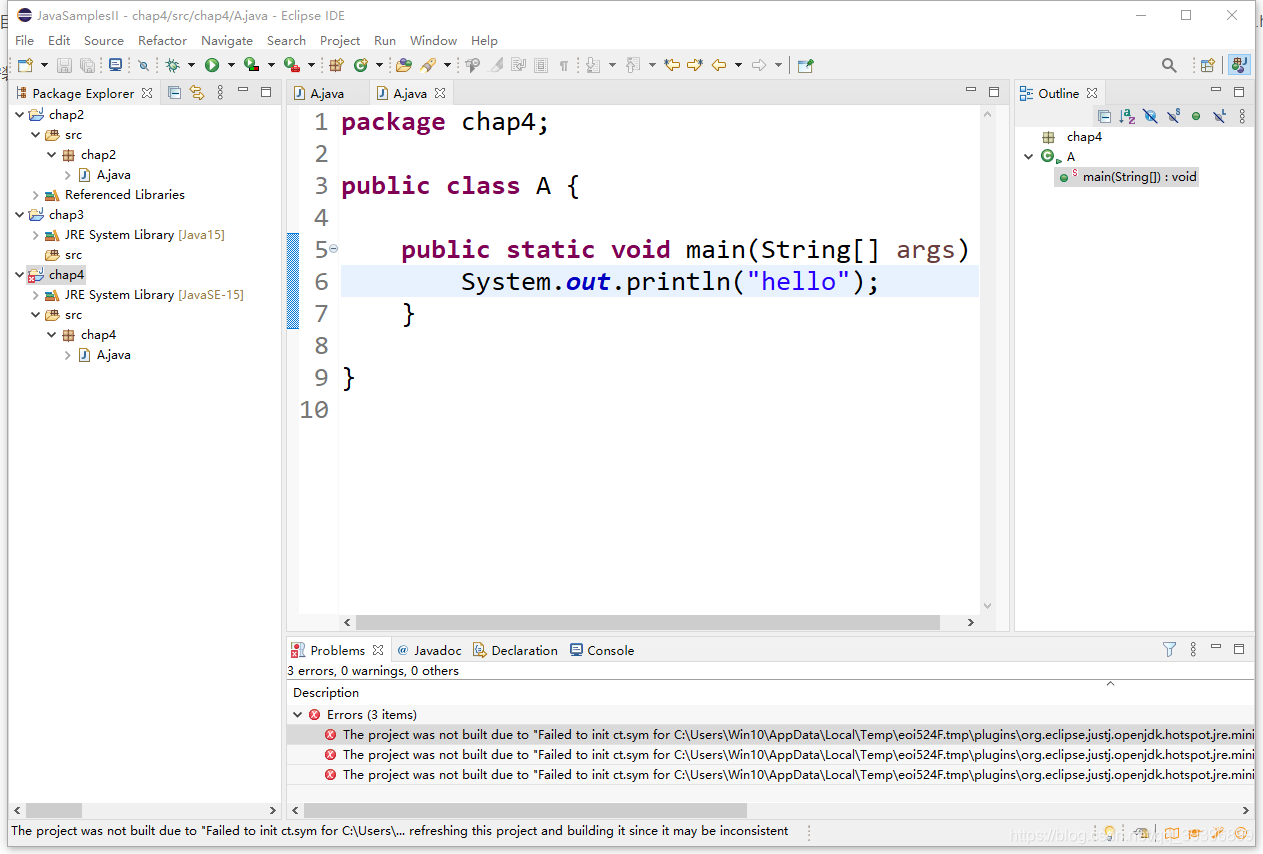This screenshot has height=854, width=1263.
Task: Click the Last Edit Location icon
Action: point(672,65)
